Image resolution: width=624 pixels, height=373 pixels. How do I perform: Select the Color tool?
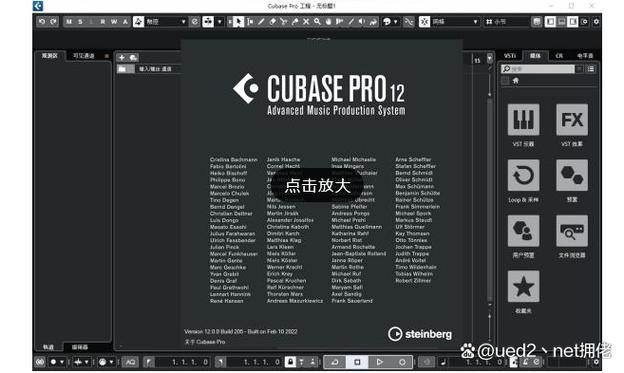click(373, 21)
